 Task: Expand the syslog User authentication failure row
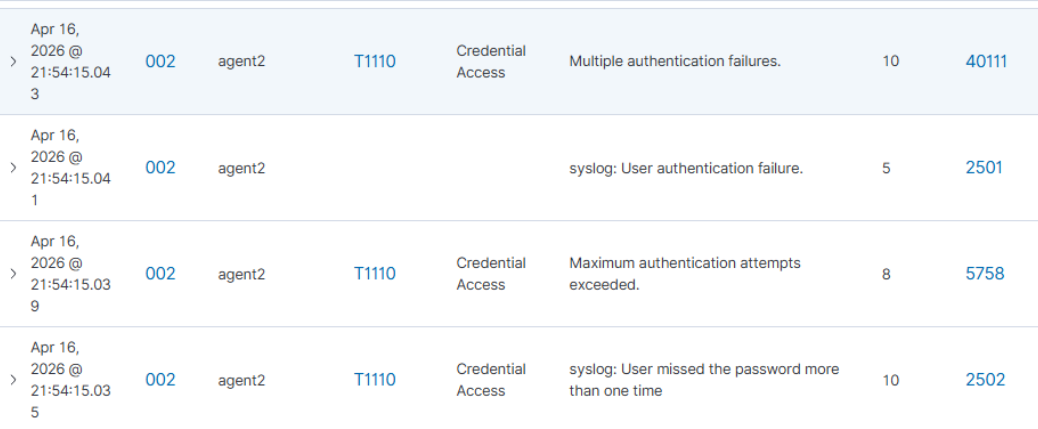point(13,168)
